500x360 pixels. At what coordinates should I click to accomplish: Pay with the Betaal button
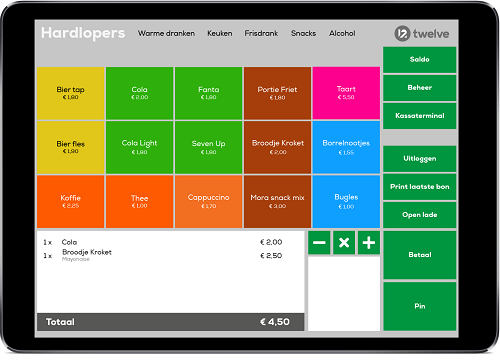pyautogui.click(x=420, y=255)
